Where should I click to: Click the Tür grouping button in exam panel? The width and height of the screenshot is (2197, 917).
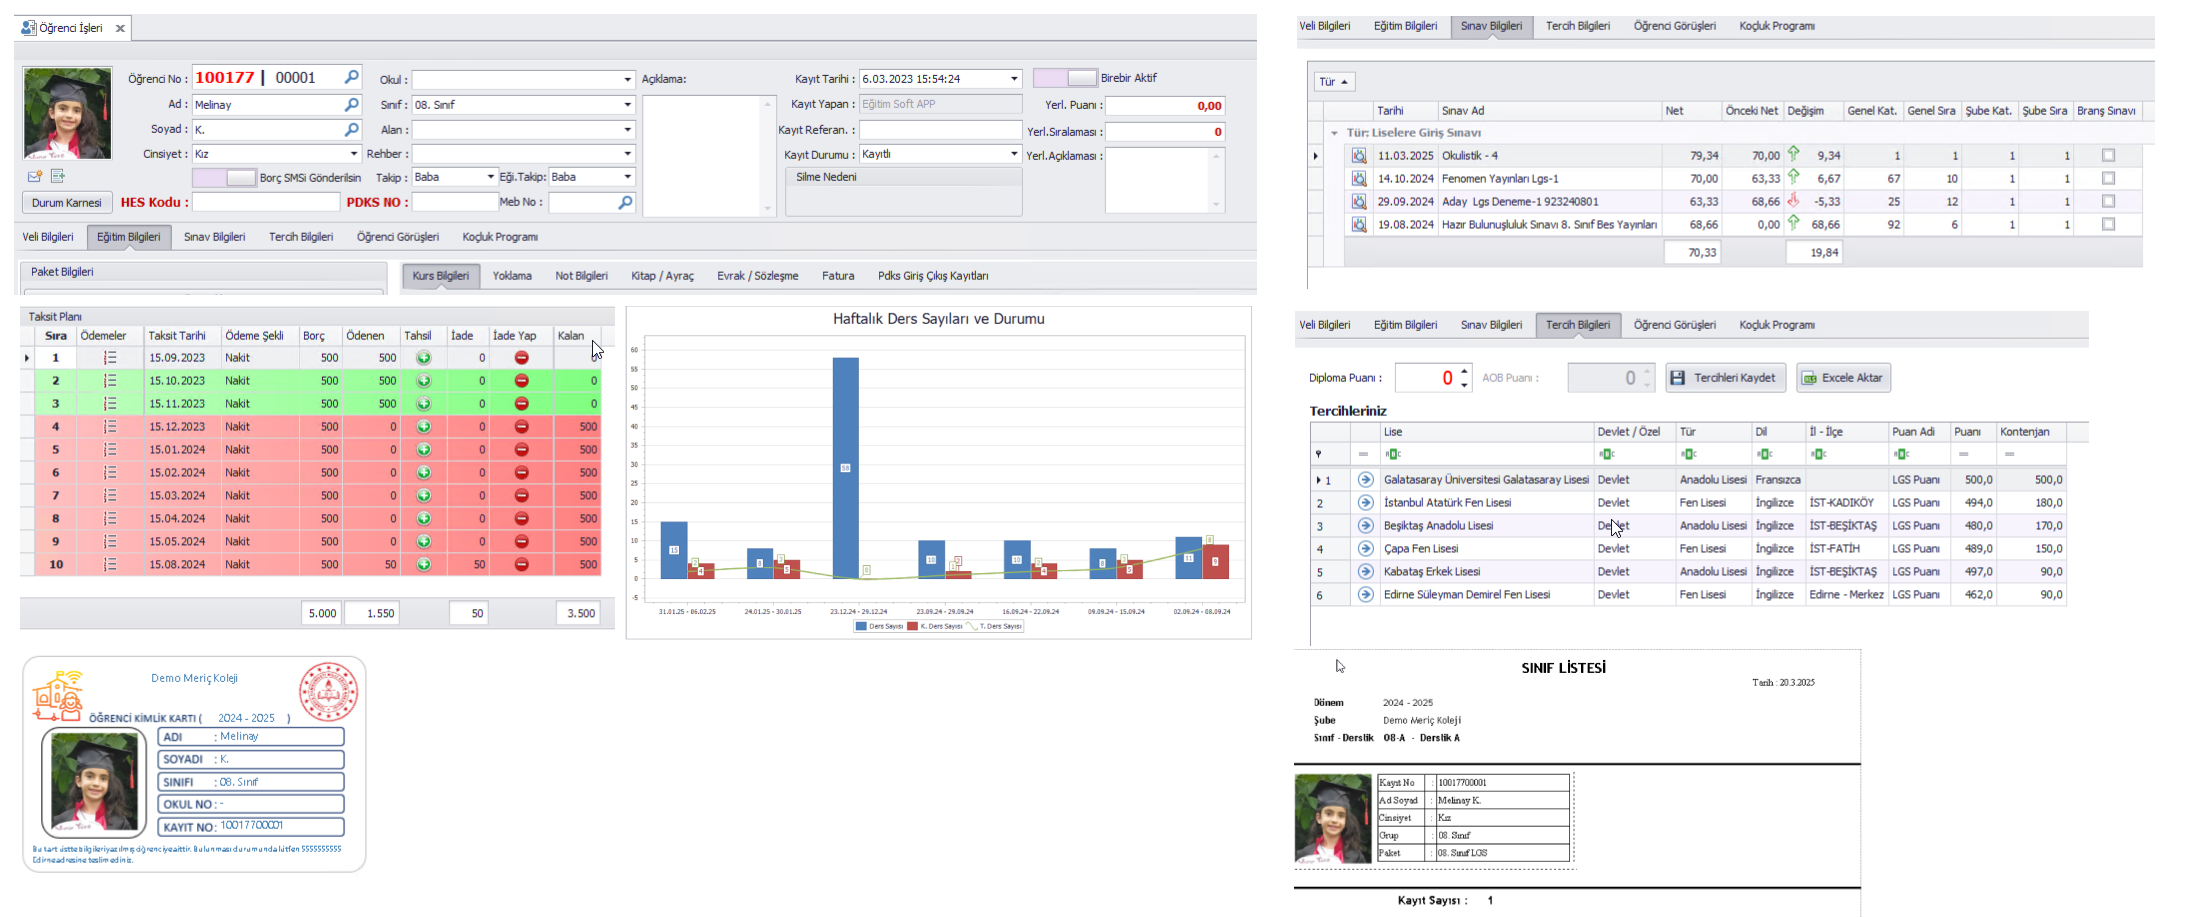[x=1334, y=82]
